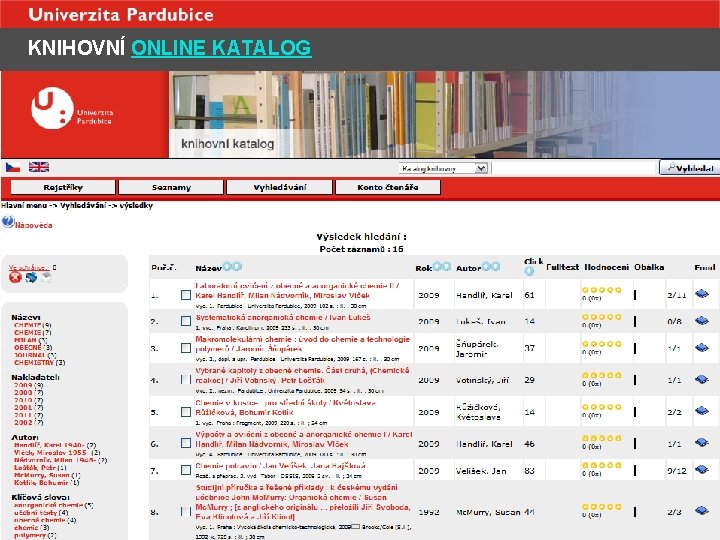The width and height of the screenshot is (720, 540).
Task: Click the second sort icon beside Rok
Action: (x=446, y=266)
